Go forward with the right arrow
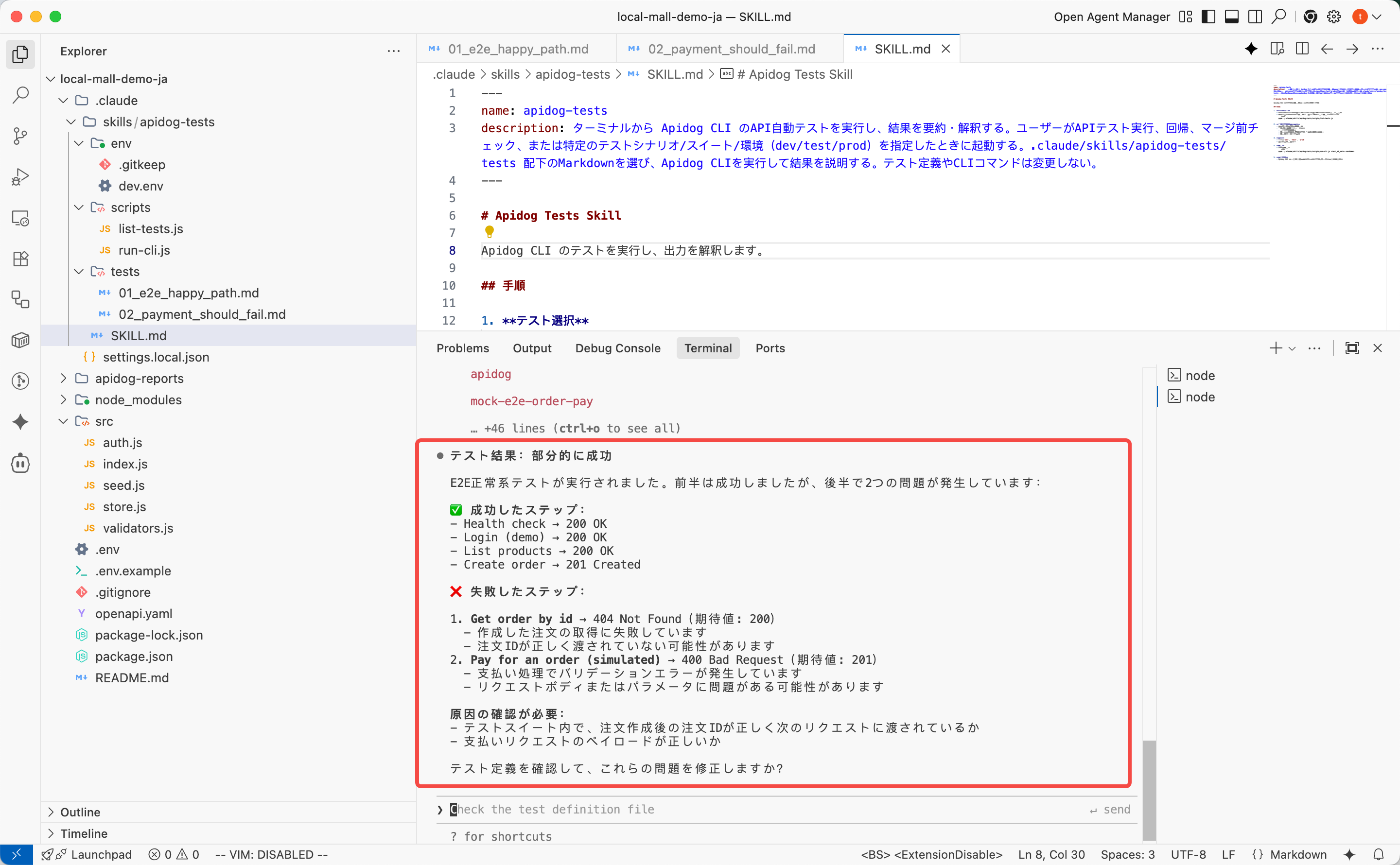 coord(1352,48)
